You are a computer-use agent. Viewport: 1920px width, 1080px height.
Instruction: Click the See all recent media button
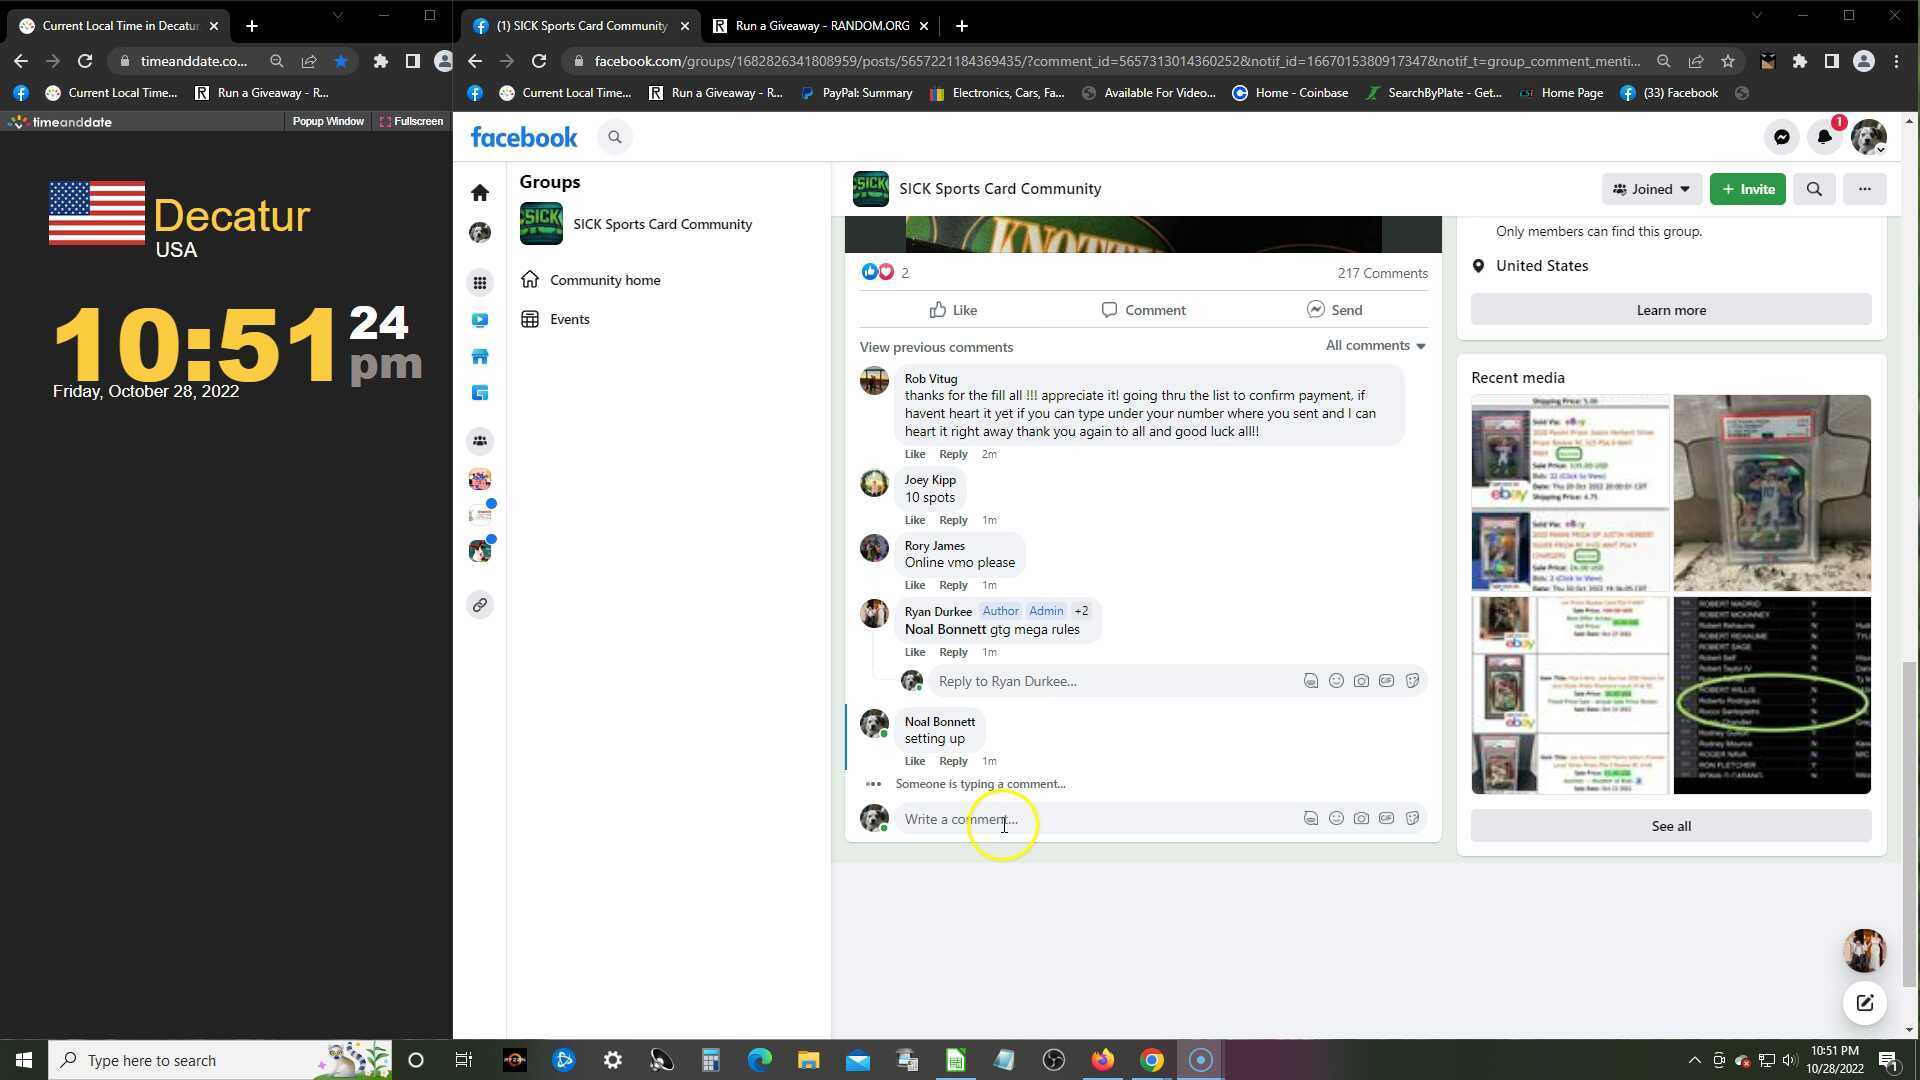pyautogui.click(x=1670, y=826)
